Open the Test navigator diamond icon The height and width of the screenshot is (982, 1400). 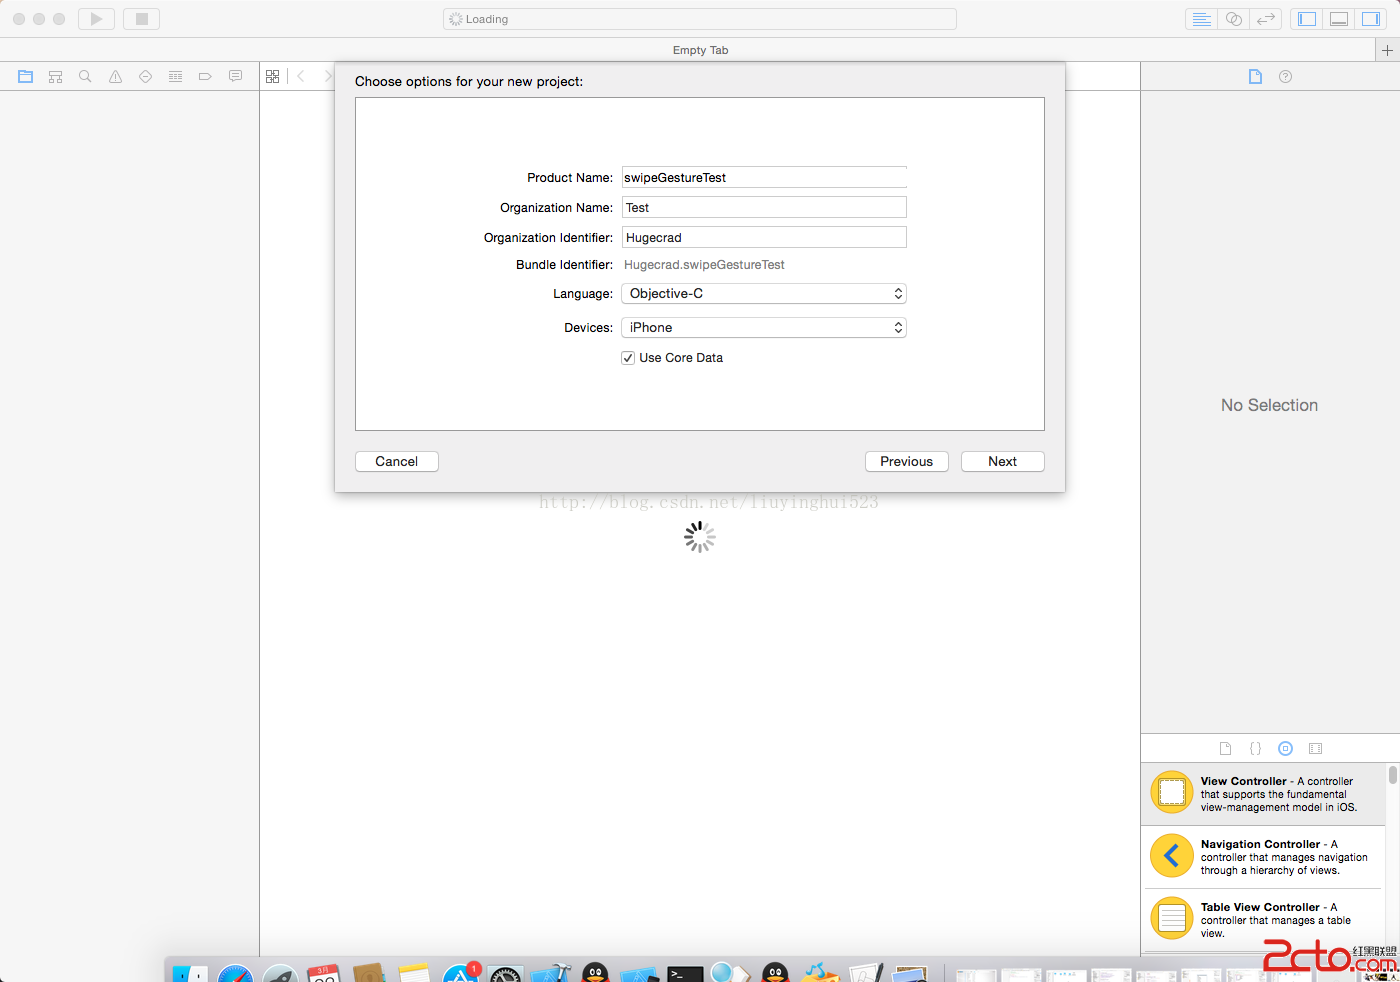point(146,76)
